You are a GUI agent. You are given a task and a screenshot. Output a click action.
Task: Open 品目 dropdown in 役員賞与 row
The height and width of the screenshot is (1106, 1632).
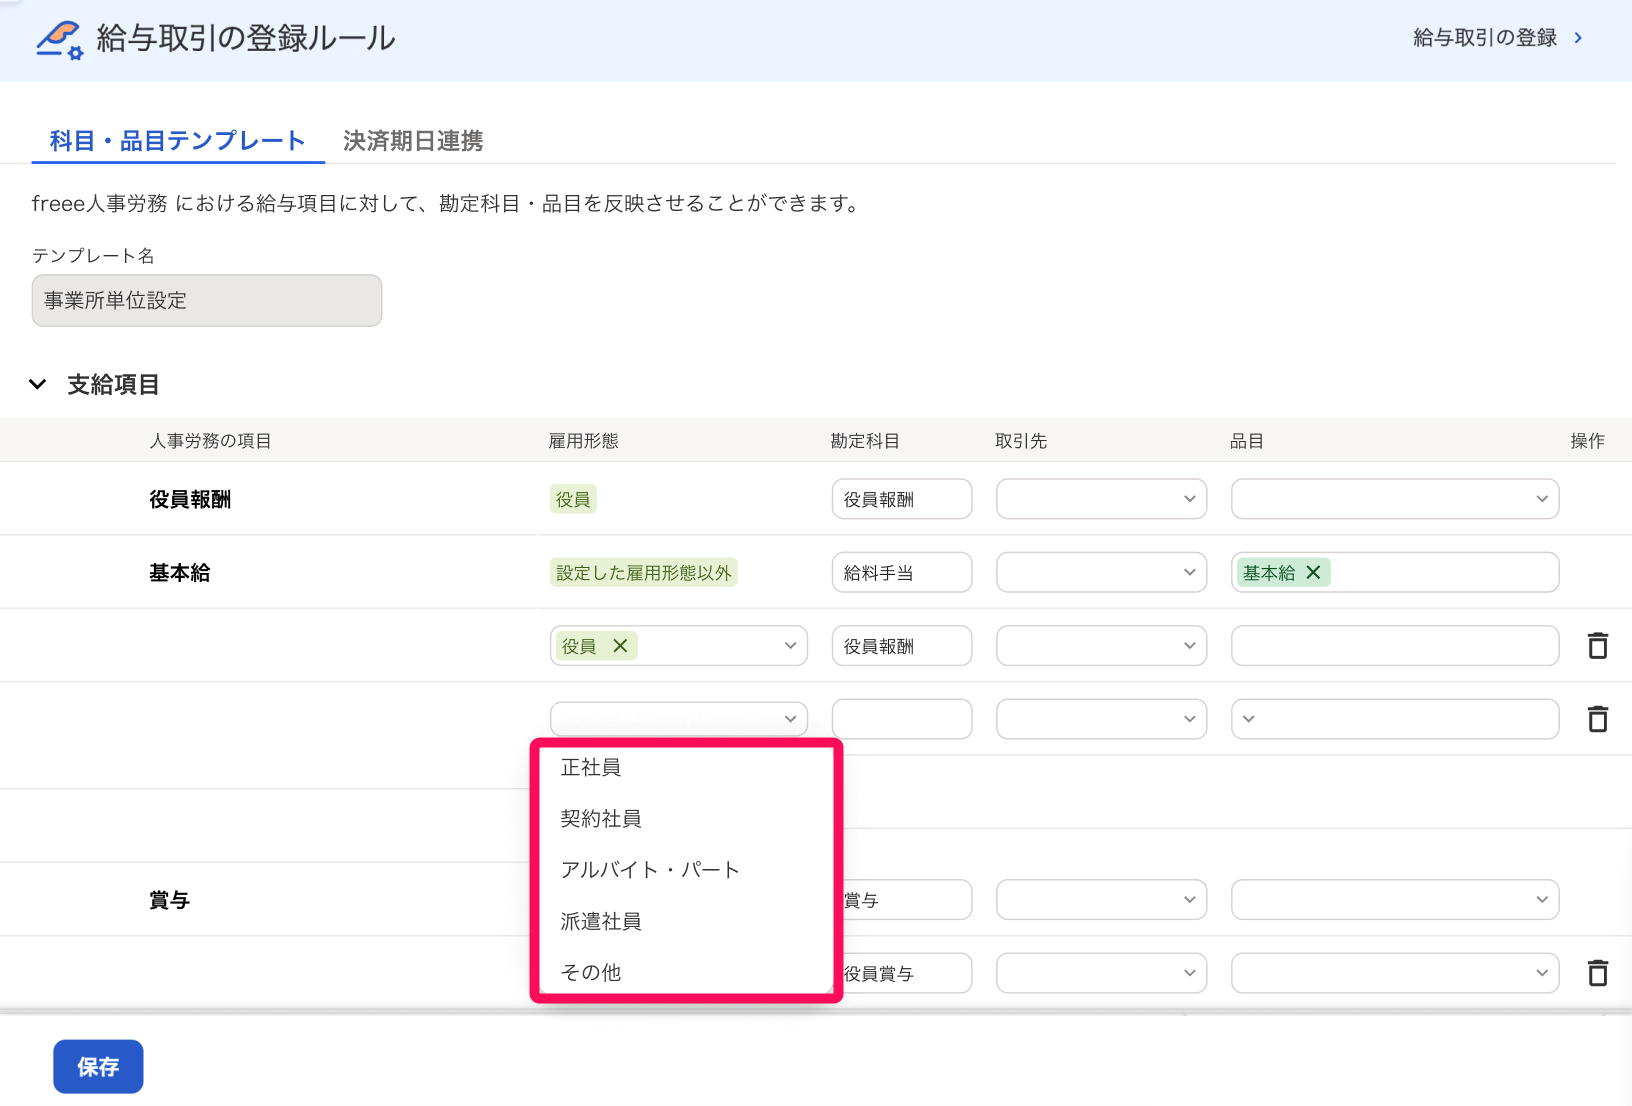pos(1395,973)
